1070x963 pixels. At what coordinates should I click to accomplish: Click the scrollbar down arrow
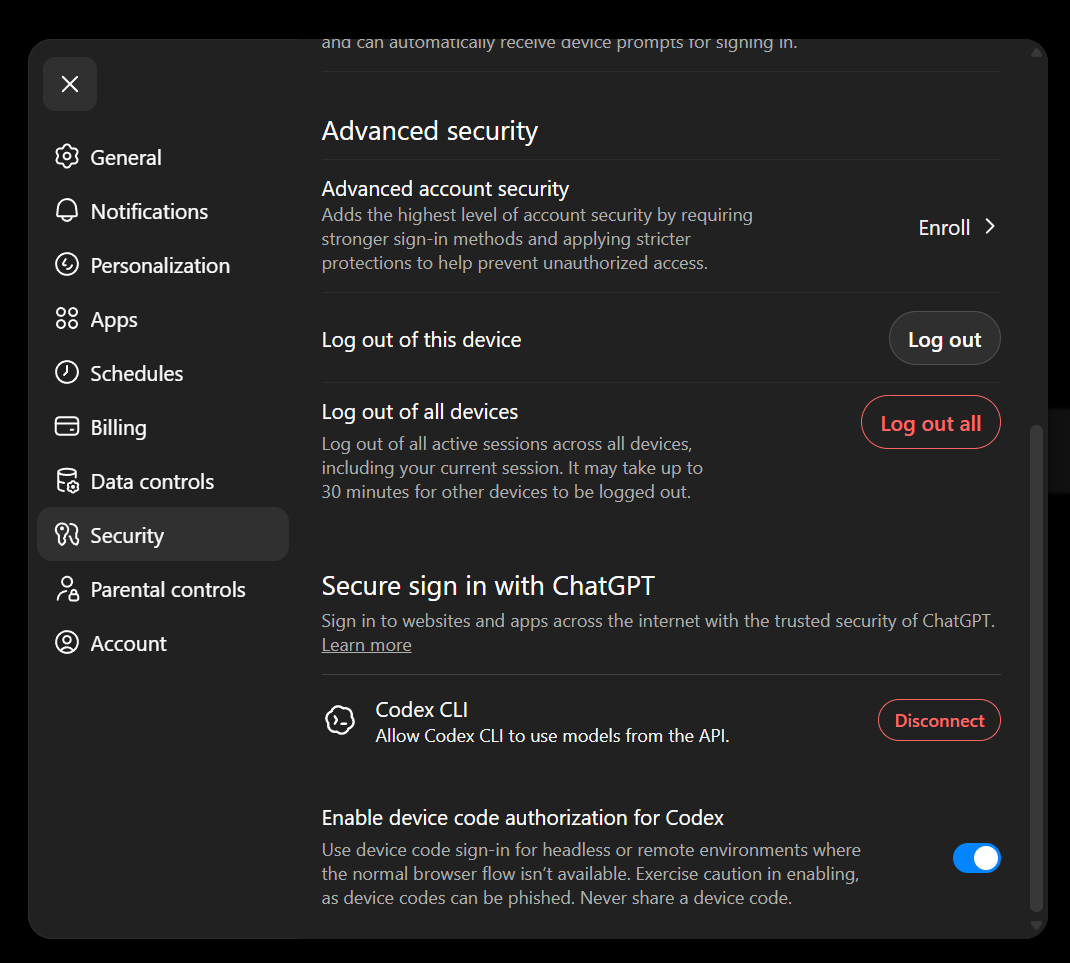coord(1036,926)
